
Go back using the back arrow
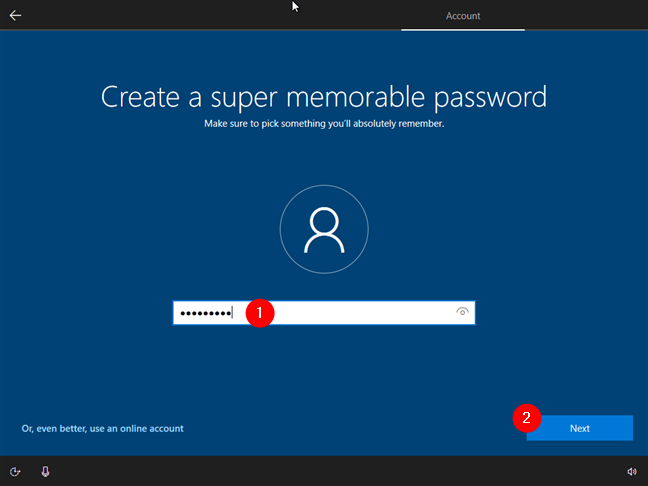(x=15, y=16)
